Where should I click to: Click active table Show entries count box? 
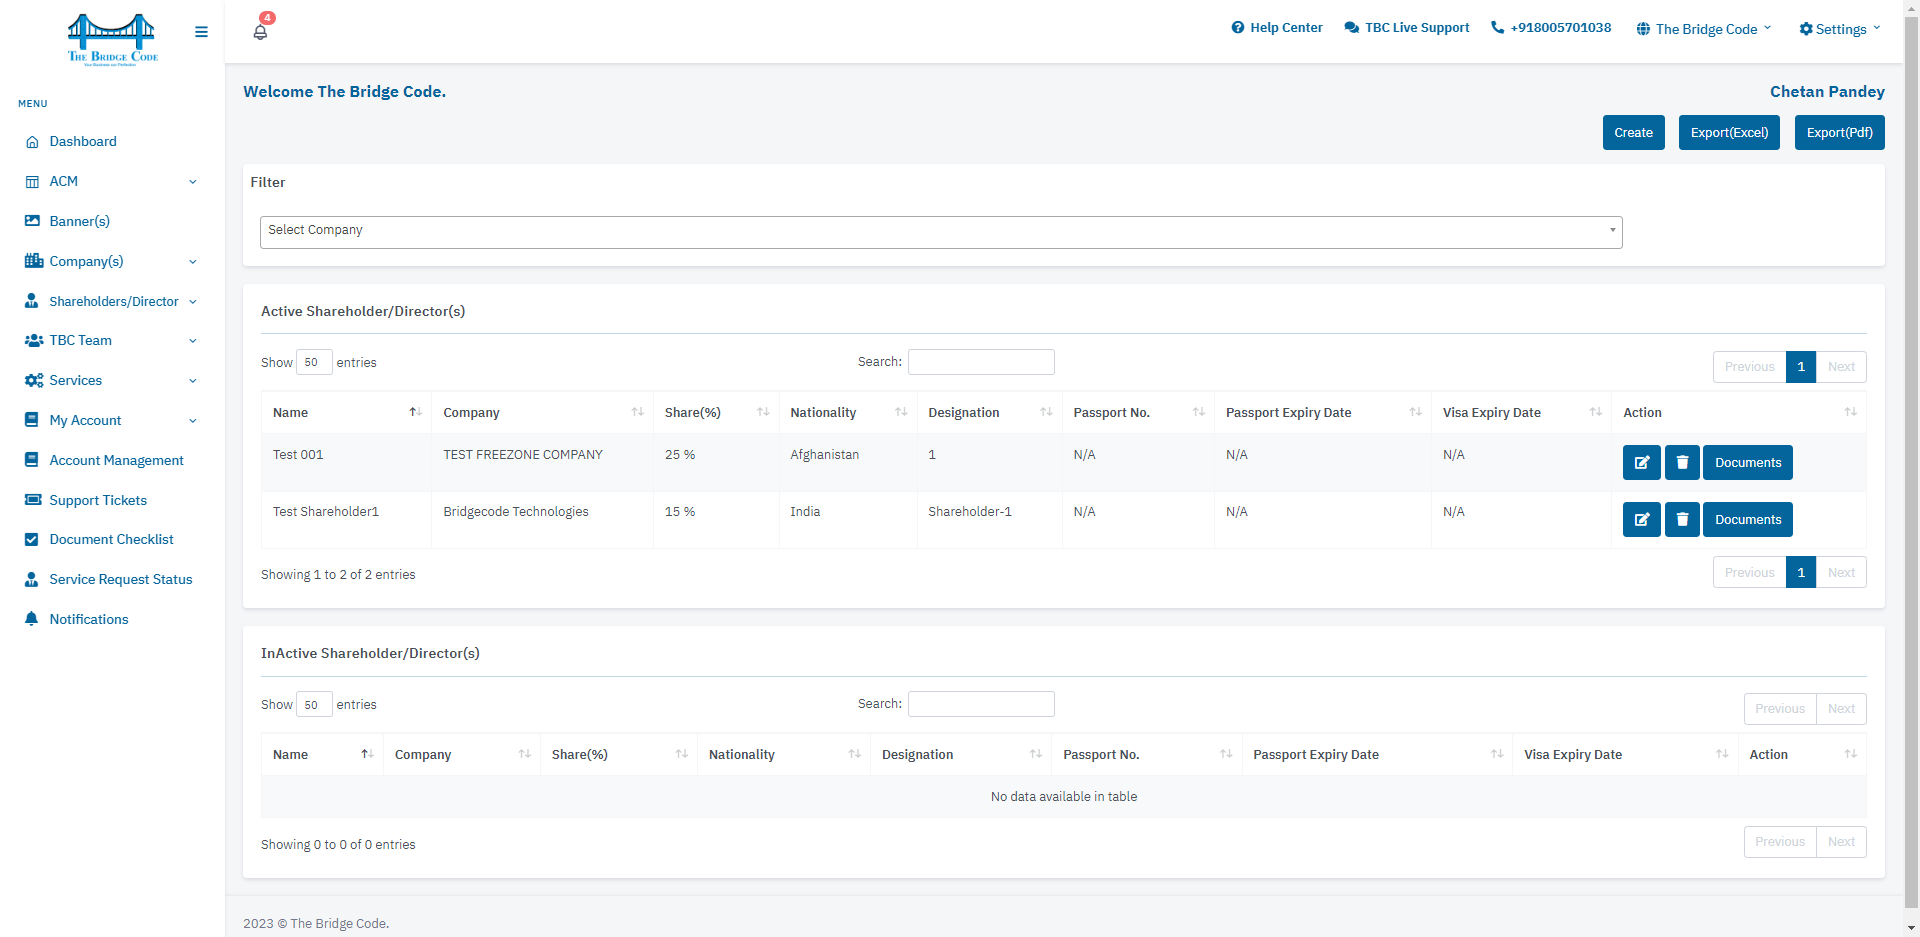(314, 362)
